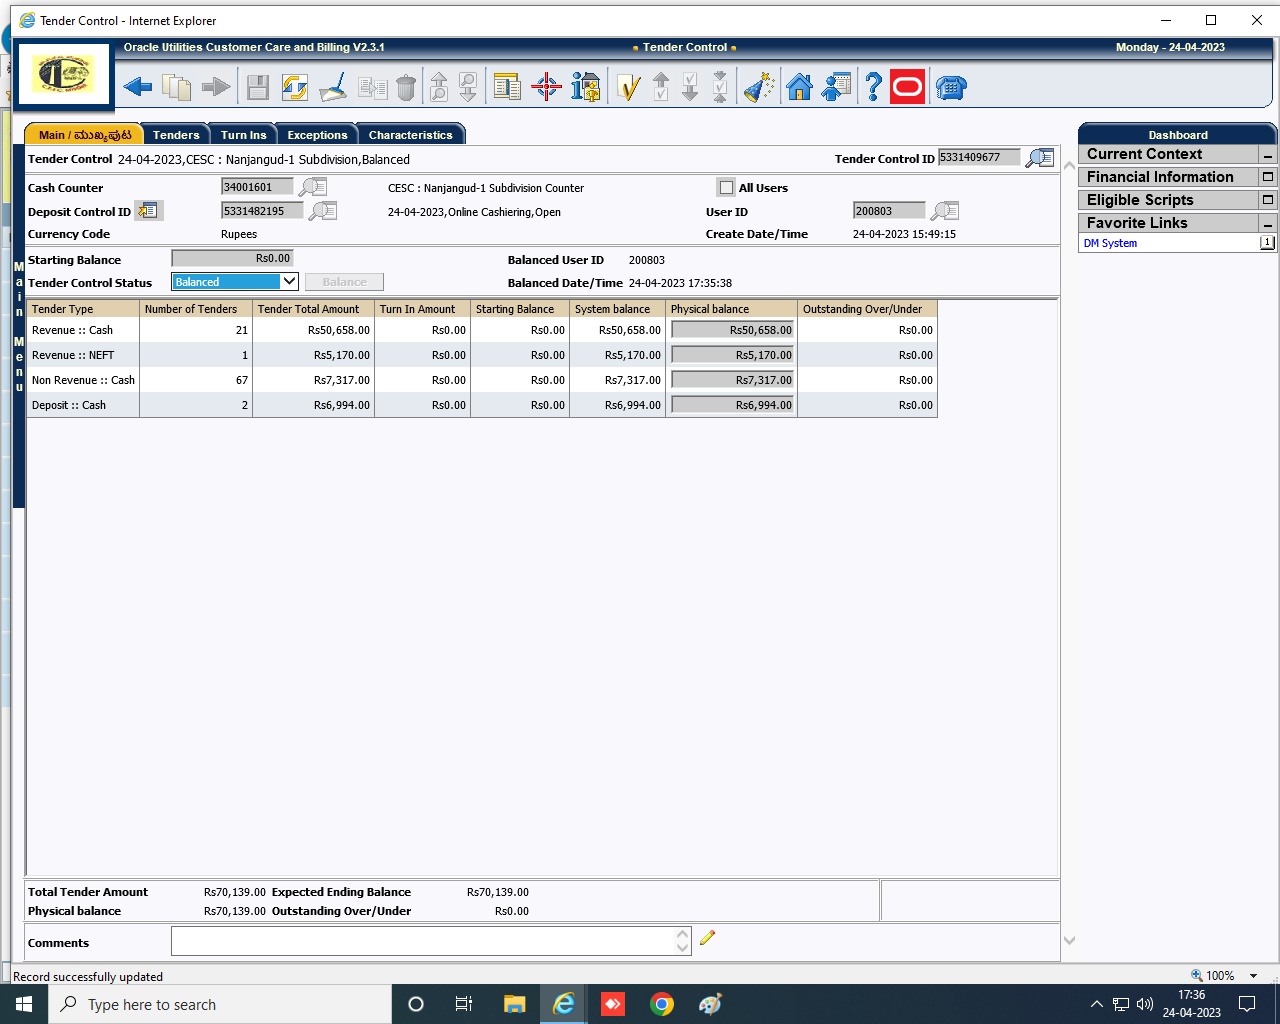Click Physical balance field for Revenue Cash

(x=732, y=330)
